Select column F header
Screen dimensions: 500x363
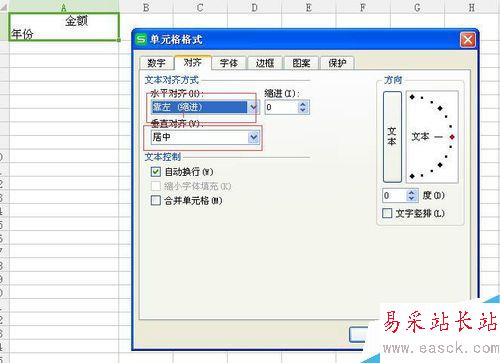coord(363,7)
